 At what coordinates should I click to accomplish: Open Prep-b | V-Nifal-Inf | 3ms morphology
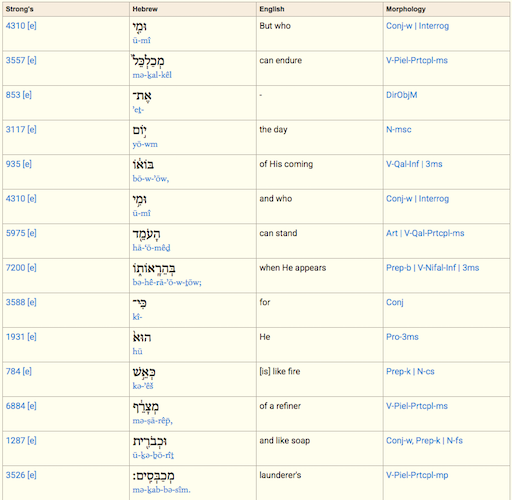[x=433, y=268]
